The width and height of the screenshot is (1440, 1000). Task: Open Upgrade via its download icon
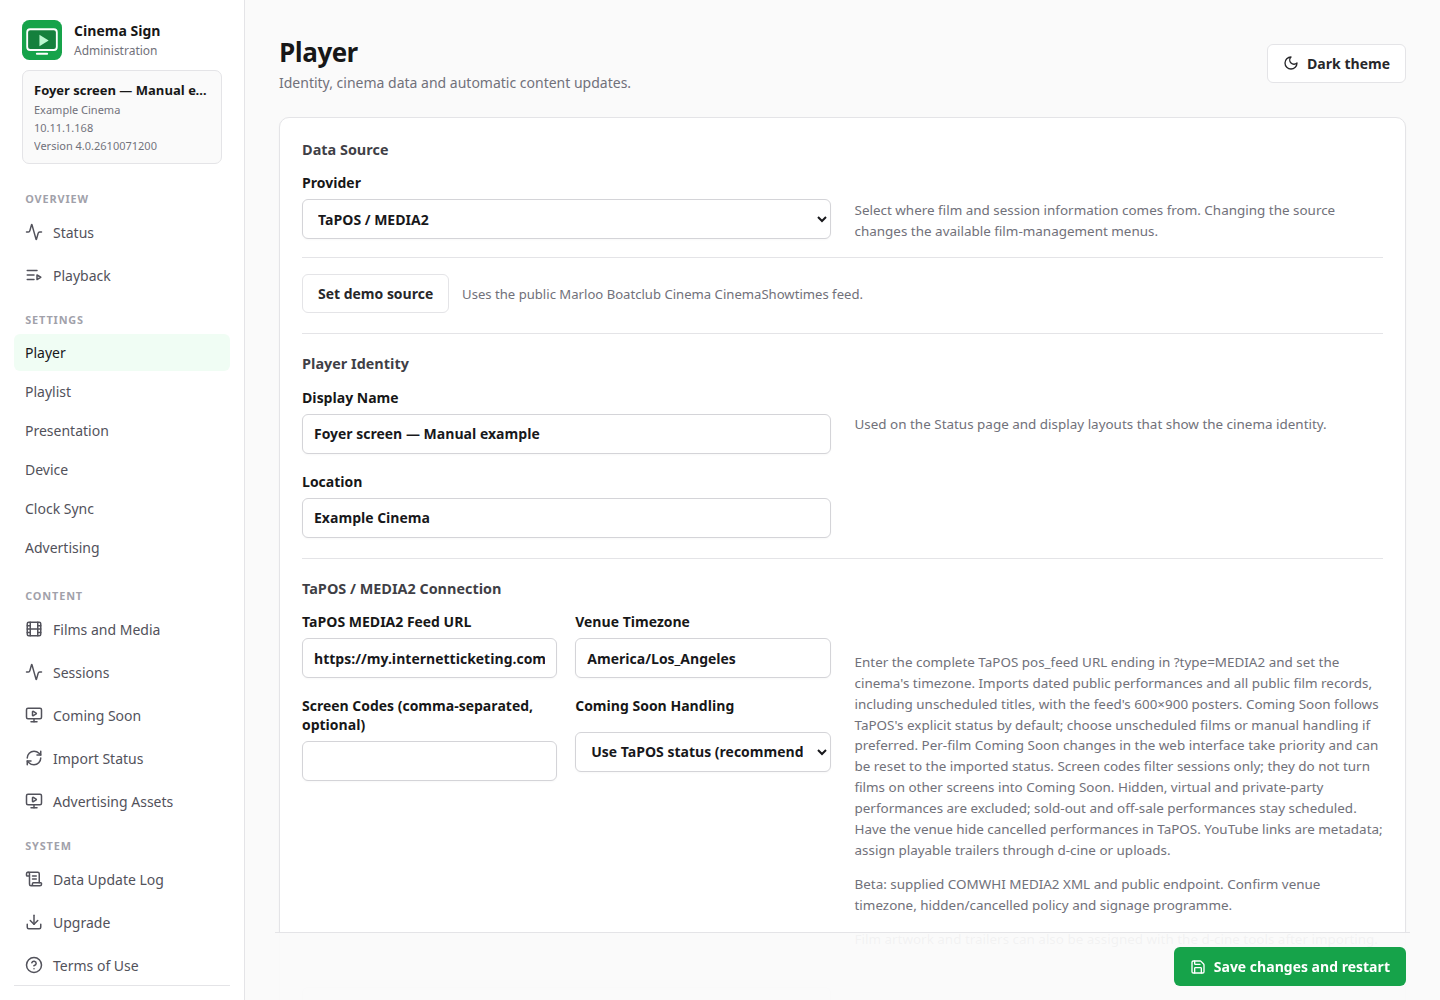tap(34, 922)
